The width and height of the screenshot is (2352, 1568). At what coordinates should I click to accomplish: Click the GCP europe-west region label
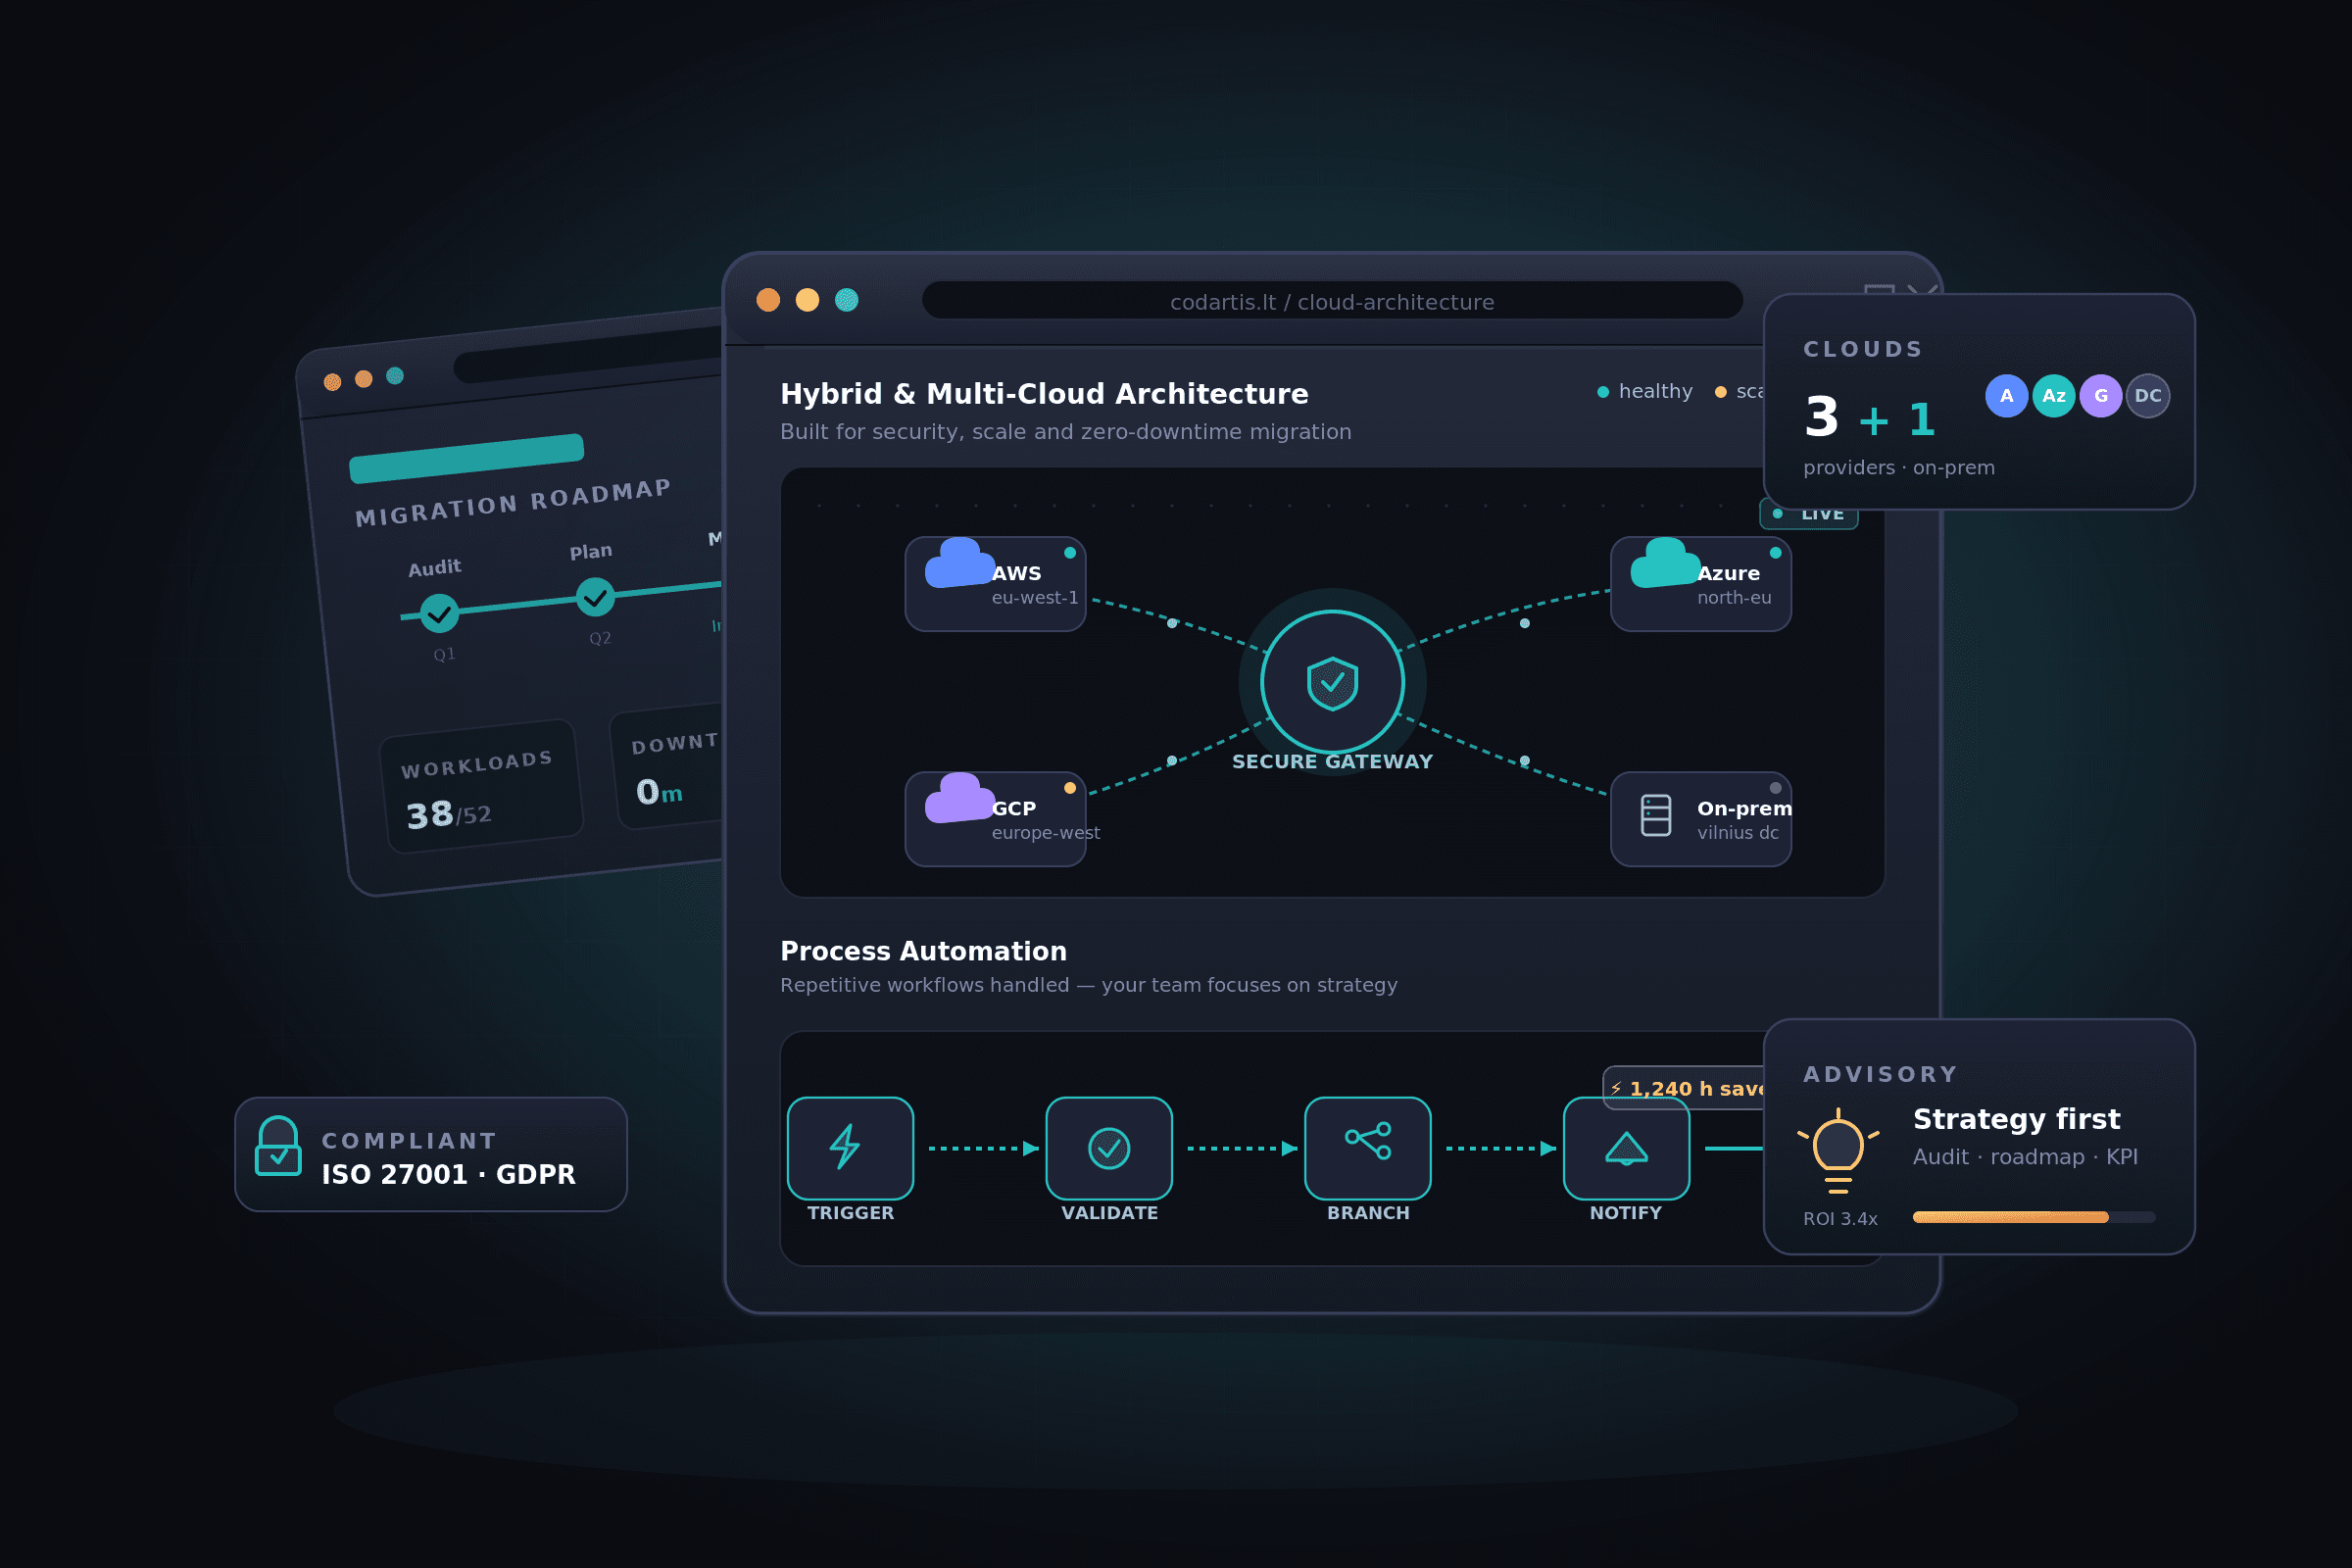pos(1046,833)
